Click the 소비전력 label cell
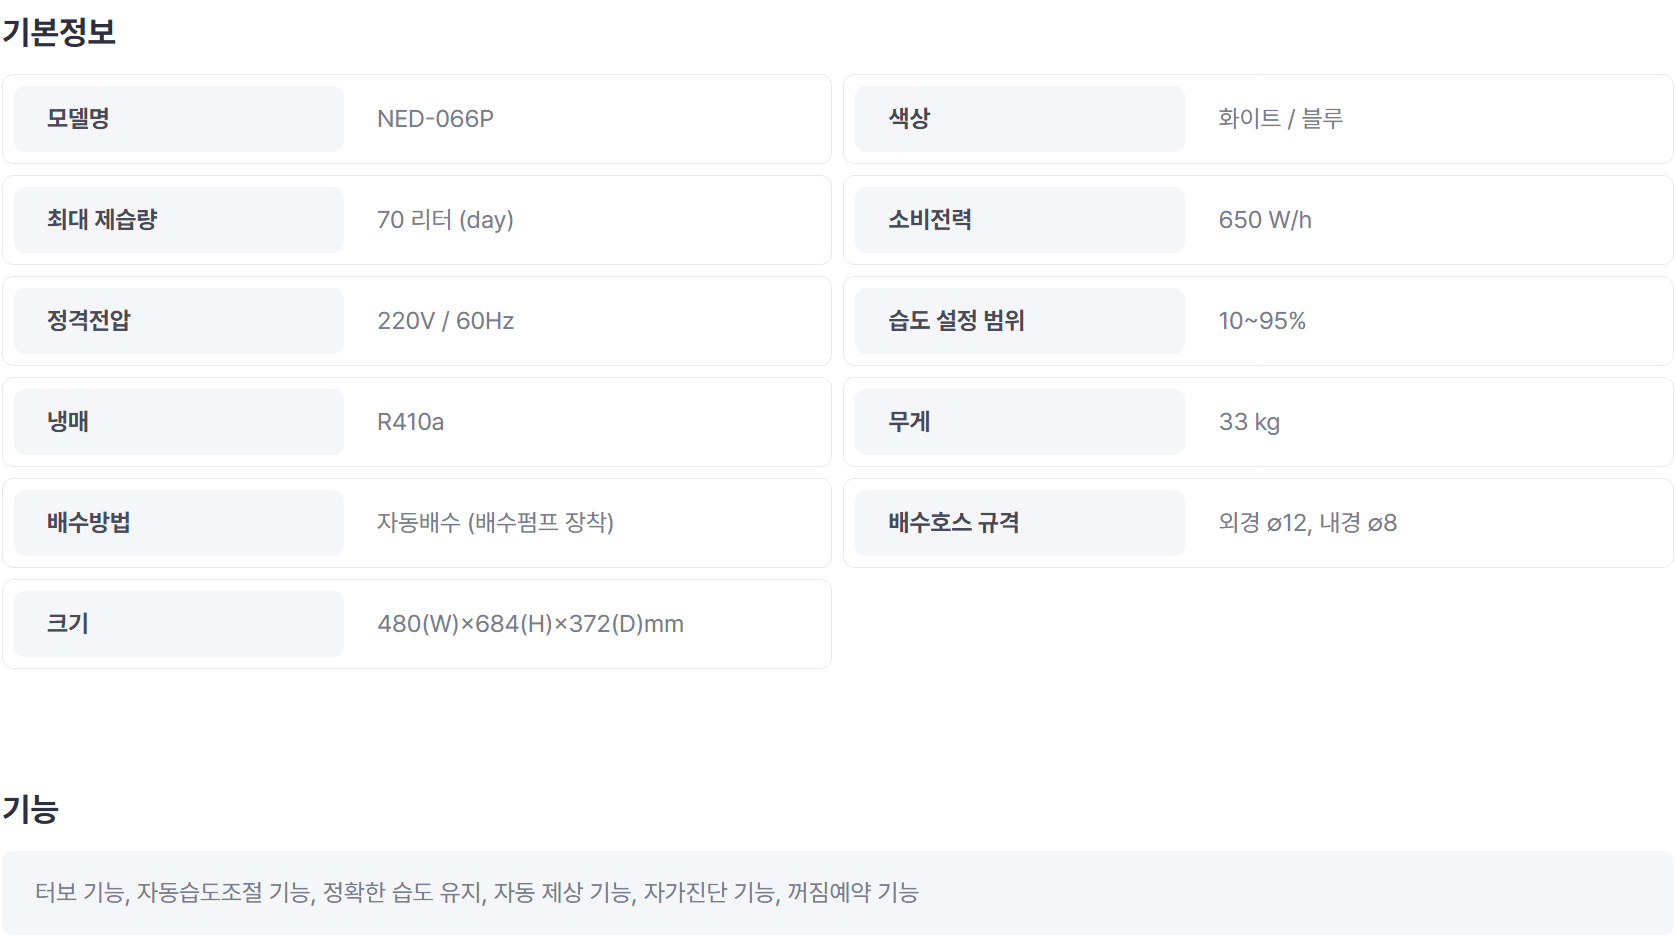 [x=1020, y=220]
